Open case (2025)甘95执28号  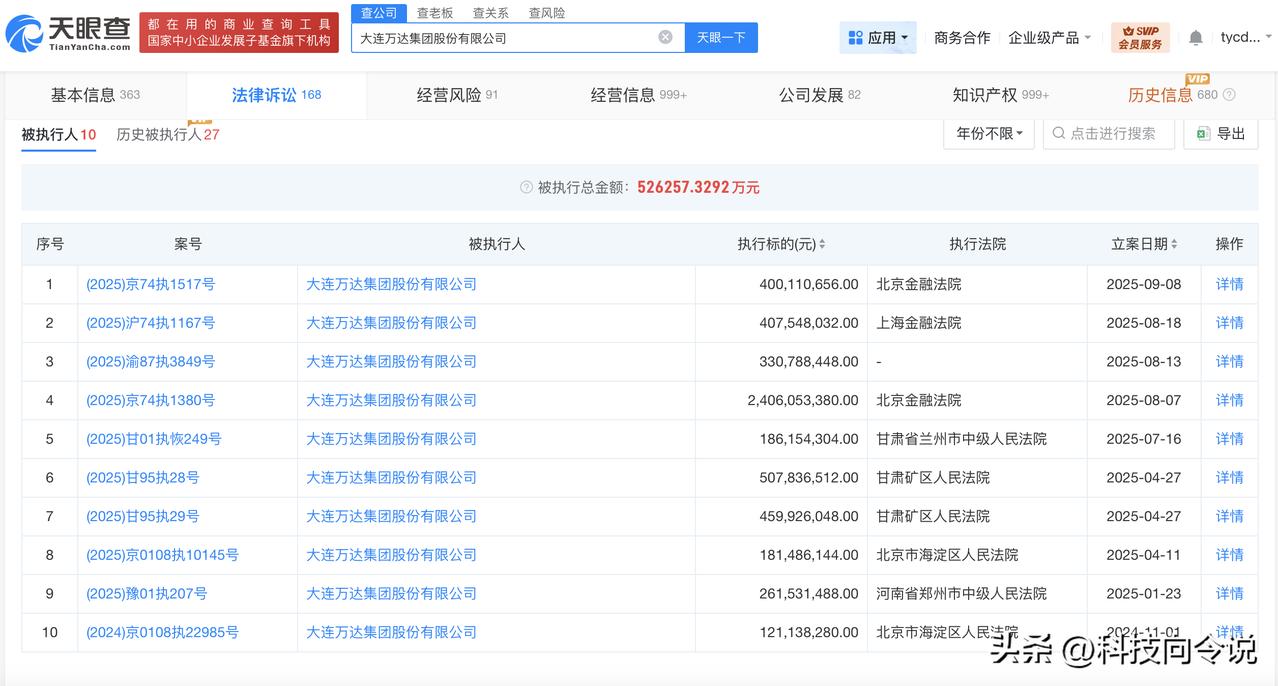142,477
